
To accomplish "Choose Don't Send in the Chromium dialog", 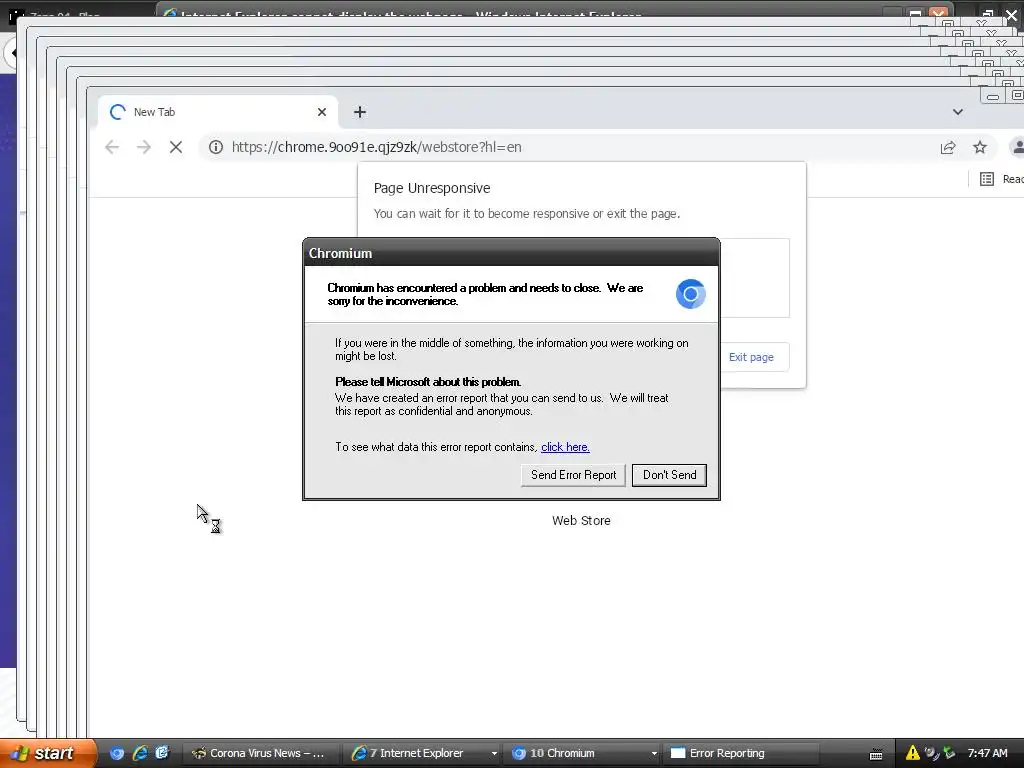I will 669,475.
